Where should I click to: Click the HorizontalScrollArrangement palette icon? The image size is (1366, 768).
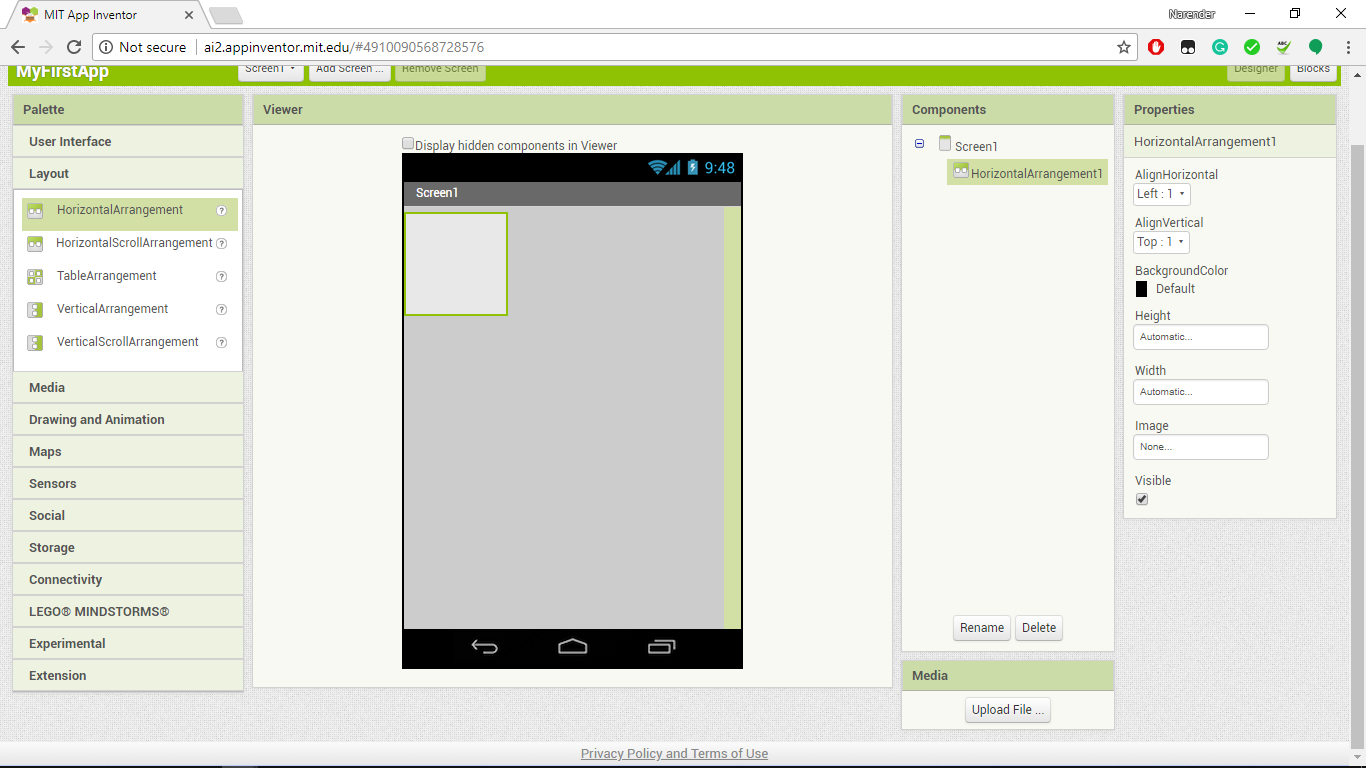(35, 244)
